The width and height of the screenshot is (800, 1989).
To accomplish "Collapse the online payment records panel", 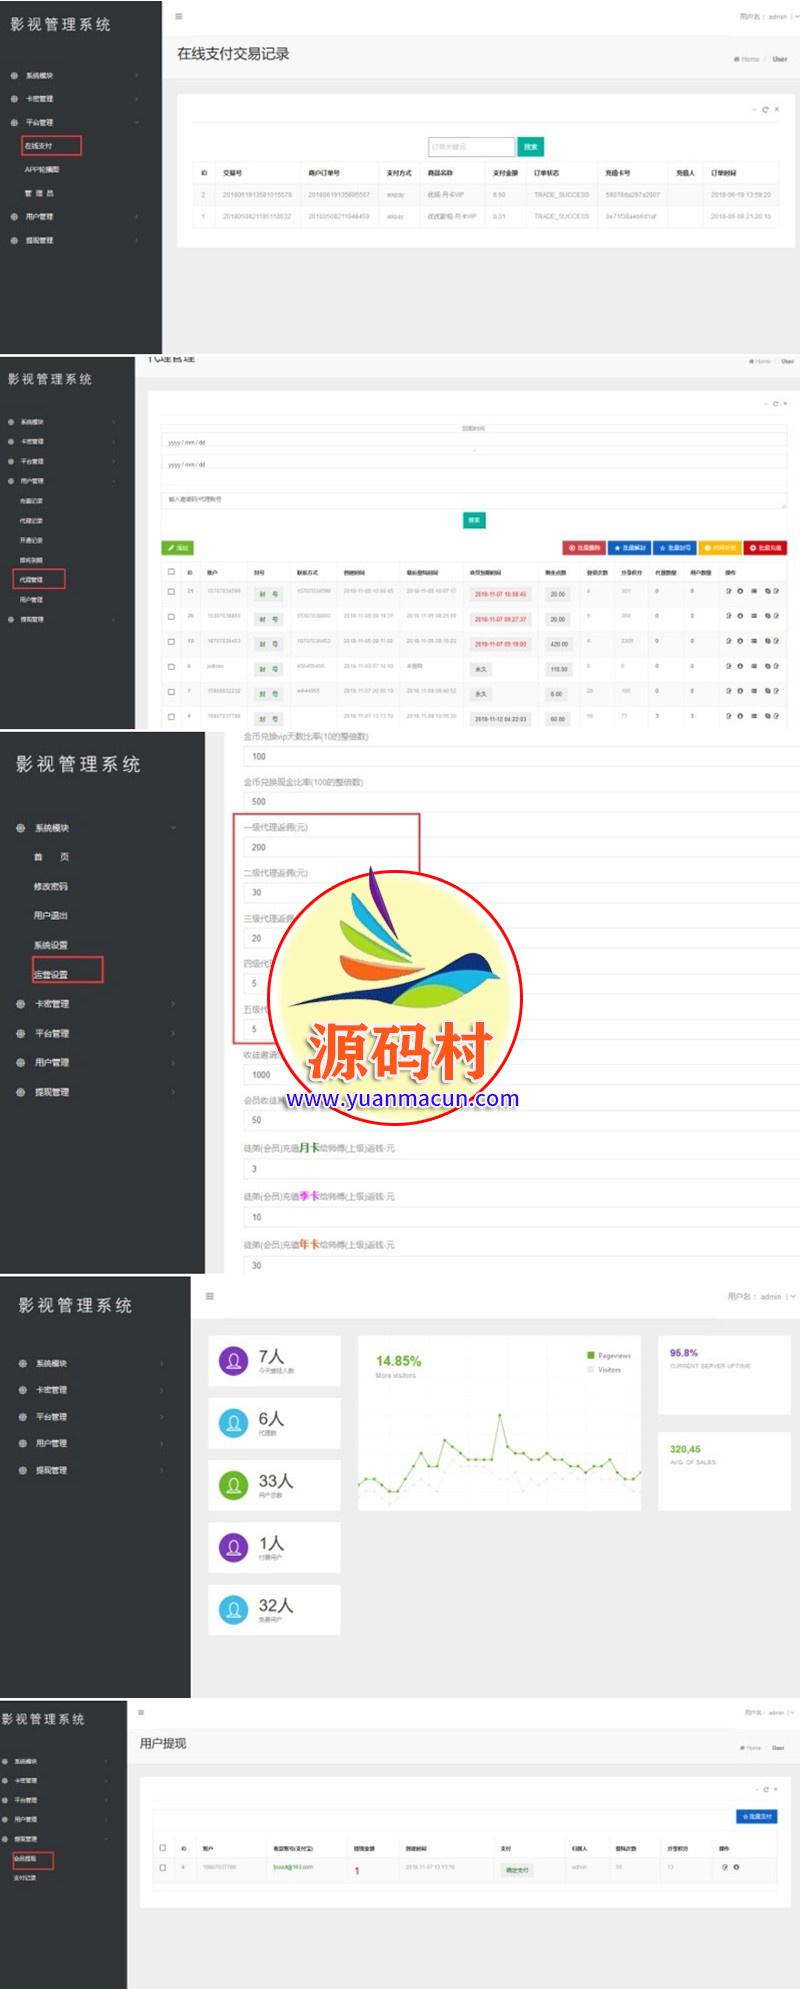I will tap(754, 110).
